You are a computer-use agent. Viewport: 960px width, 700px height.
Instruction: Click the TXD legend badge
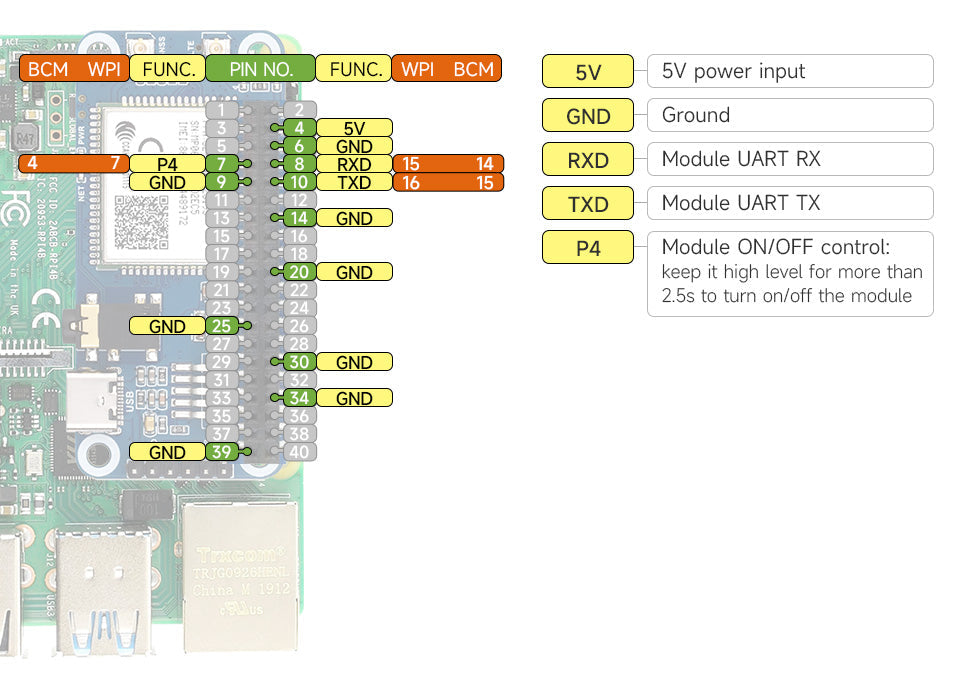coord(587,203)
